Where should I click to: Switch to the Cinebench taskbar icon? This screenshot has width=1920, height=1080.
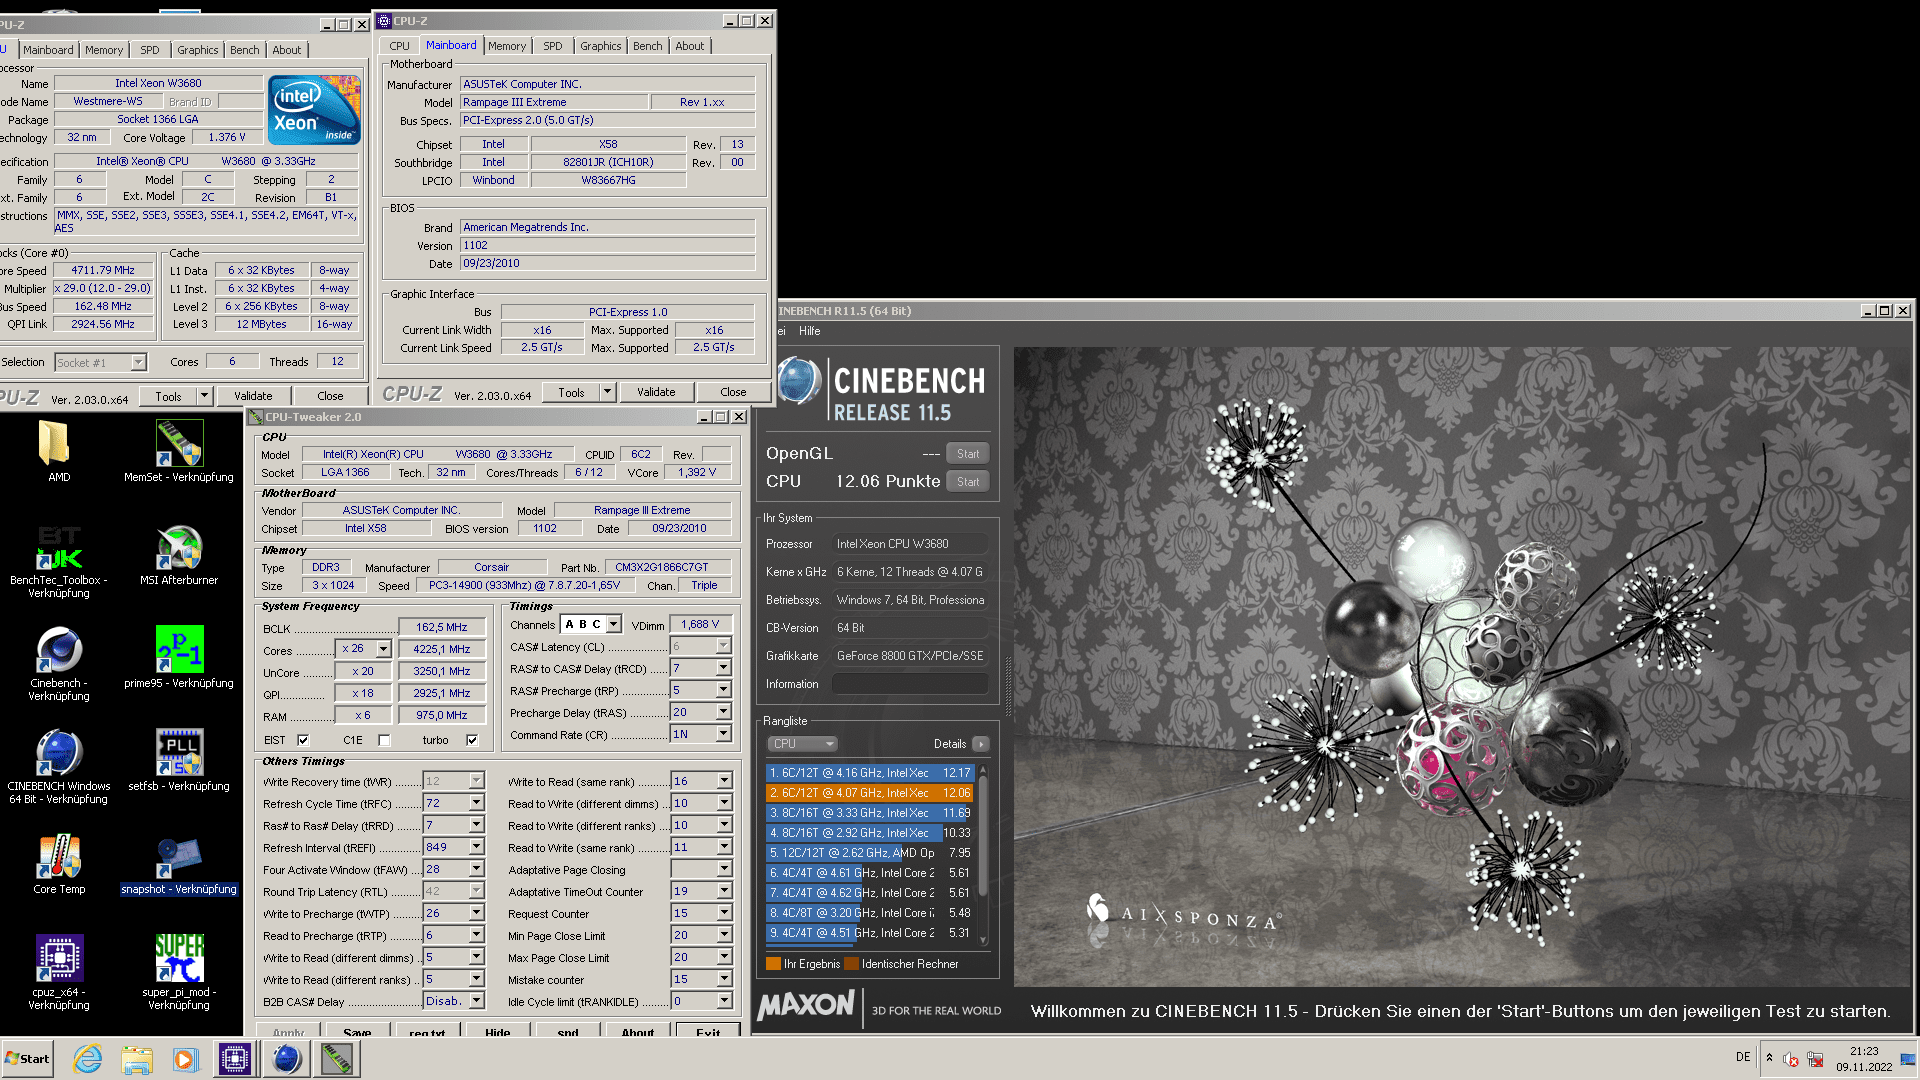[x=286, y=1059]
